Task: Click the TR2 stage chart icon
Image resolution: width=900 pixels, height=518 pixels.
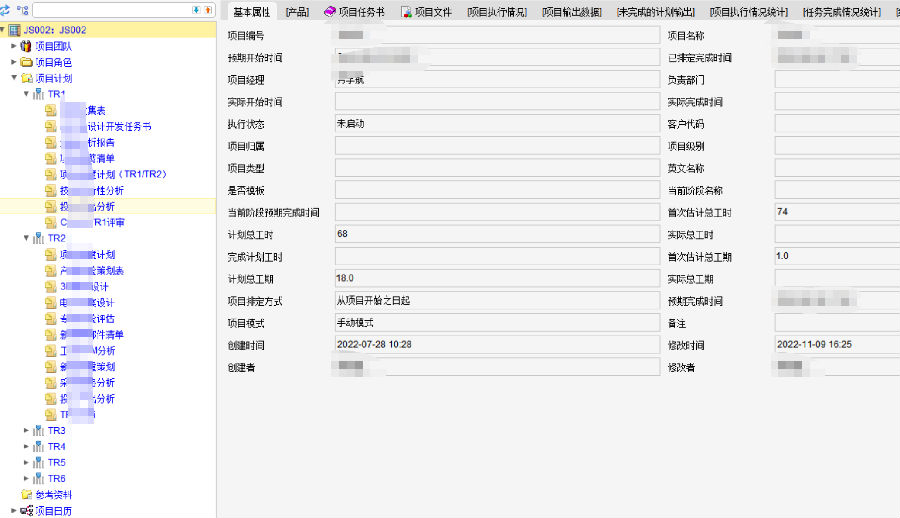Action: coord(38,238)
